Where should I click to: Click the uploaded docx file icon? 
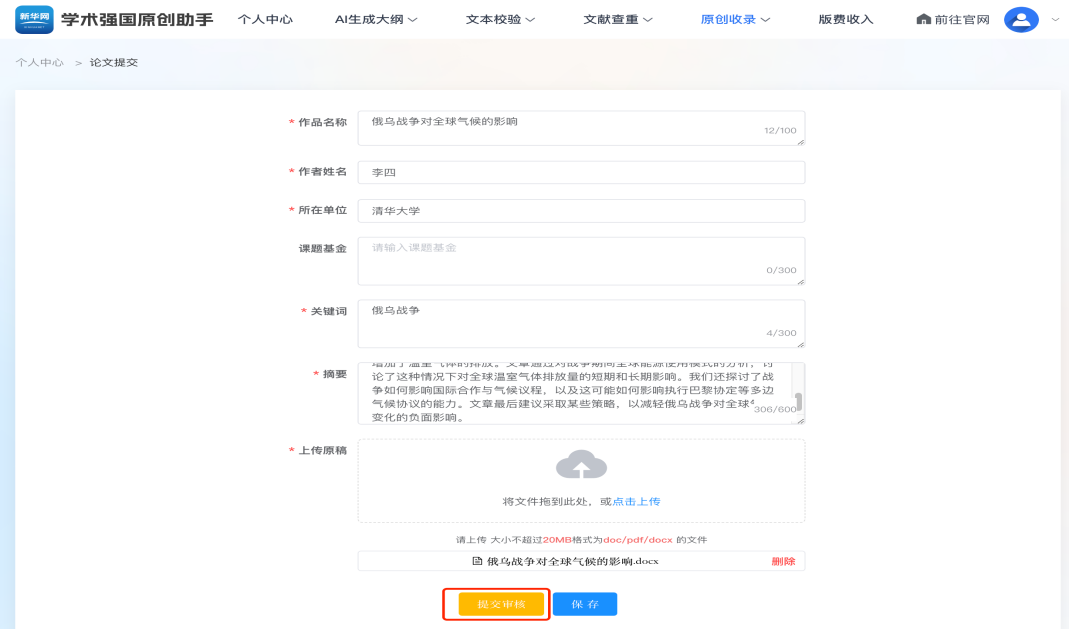[x=478, y=561]
